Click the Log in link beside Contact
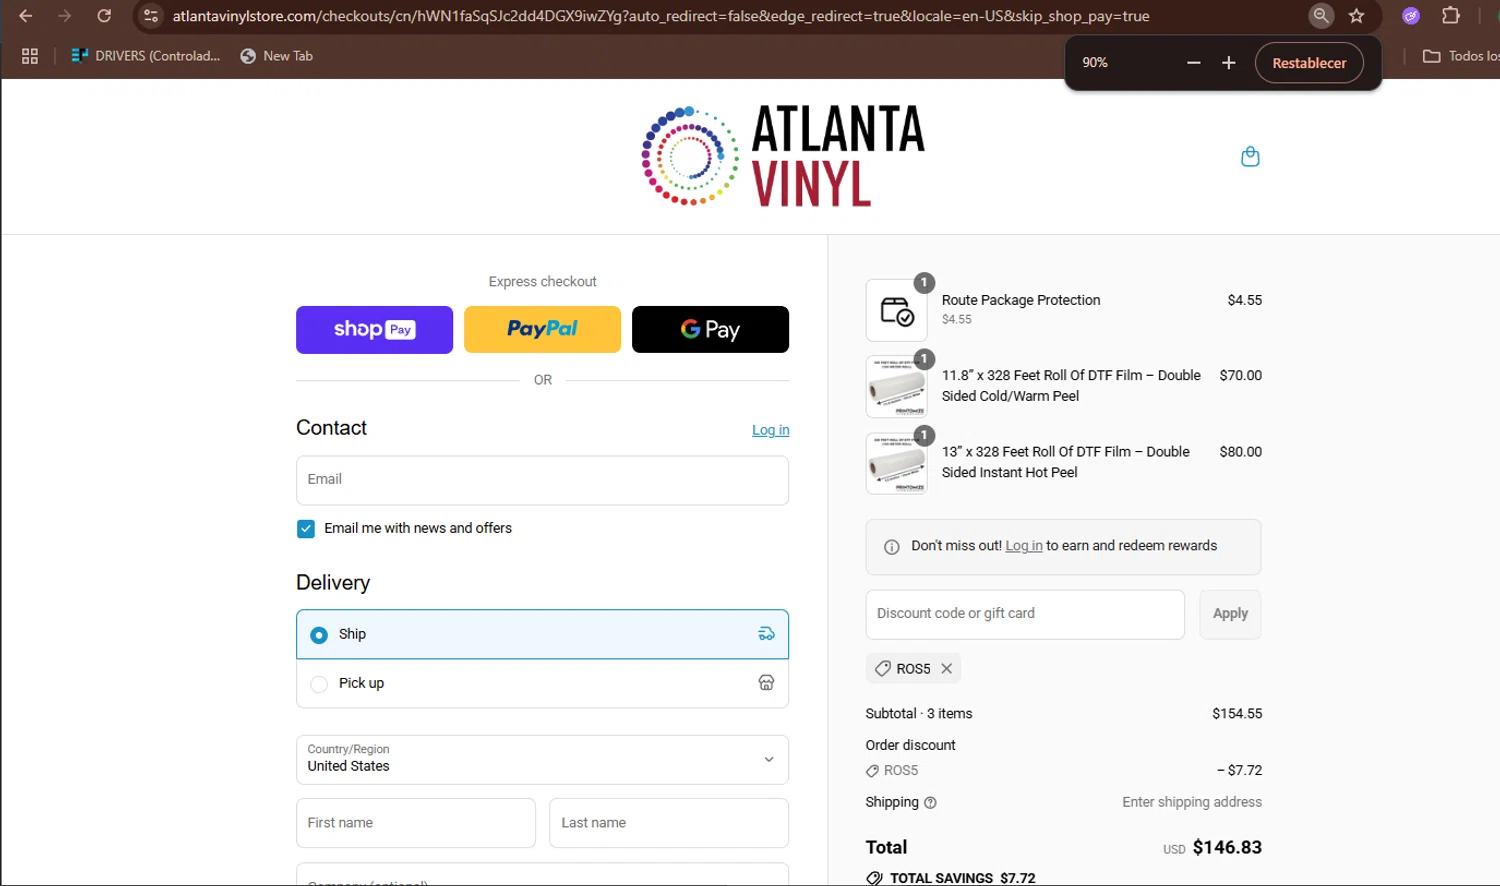1500x886 pixels. click(x=770, y=430)
